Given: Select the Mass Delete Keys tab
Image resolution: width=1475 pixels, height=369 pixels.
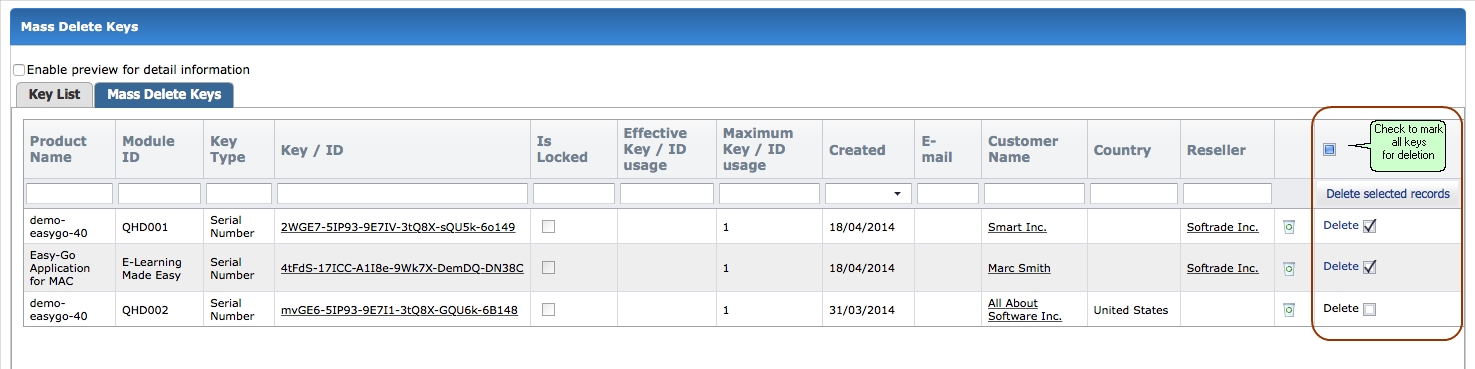Looking at the screenshot, I should (164, 95).
